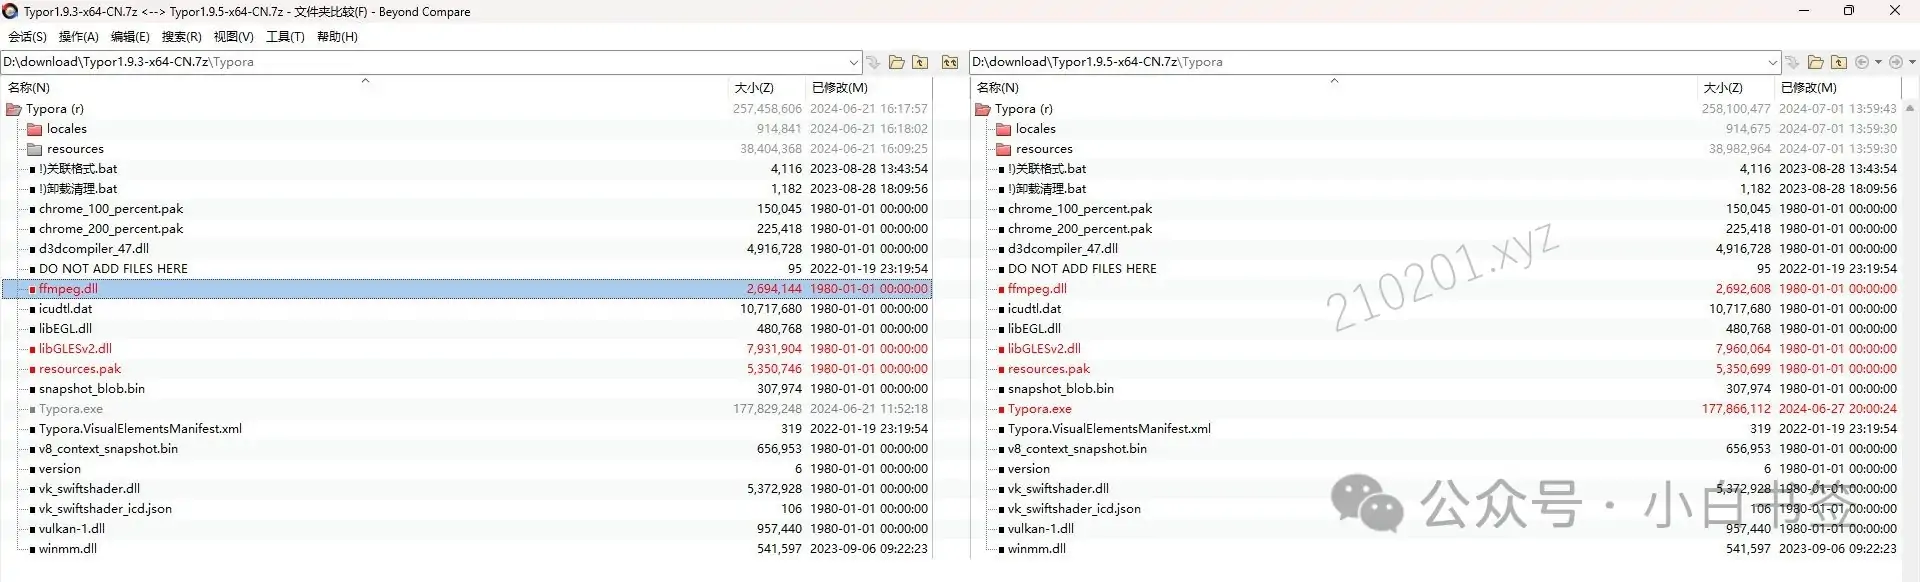This screenshot has height=582, width=1920.
Task: Select DO NOT ADD FILES HERE in left pane
Action: point(113,269)
